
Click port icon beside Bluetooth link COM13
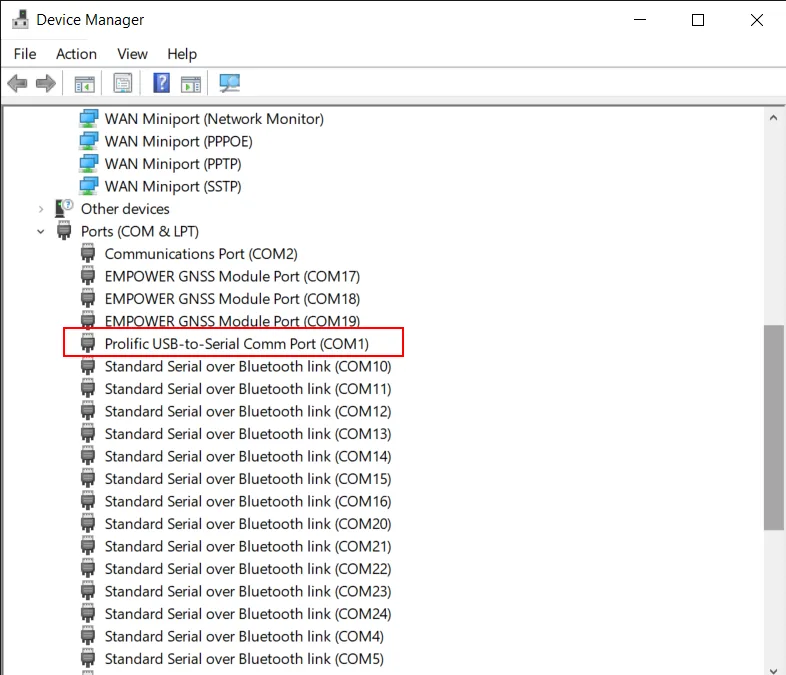pyautogui.click(x=88, y=434)
